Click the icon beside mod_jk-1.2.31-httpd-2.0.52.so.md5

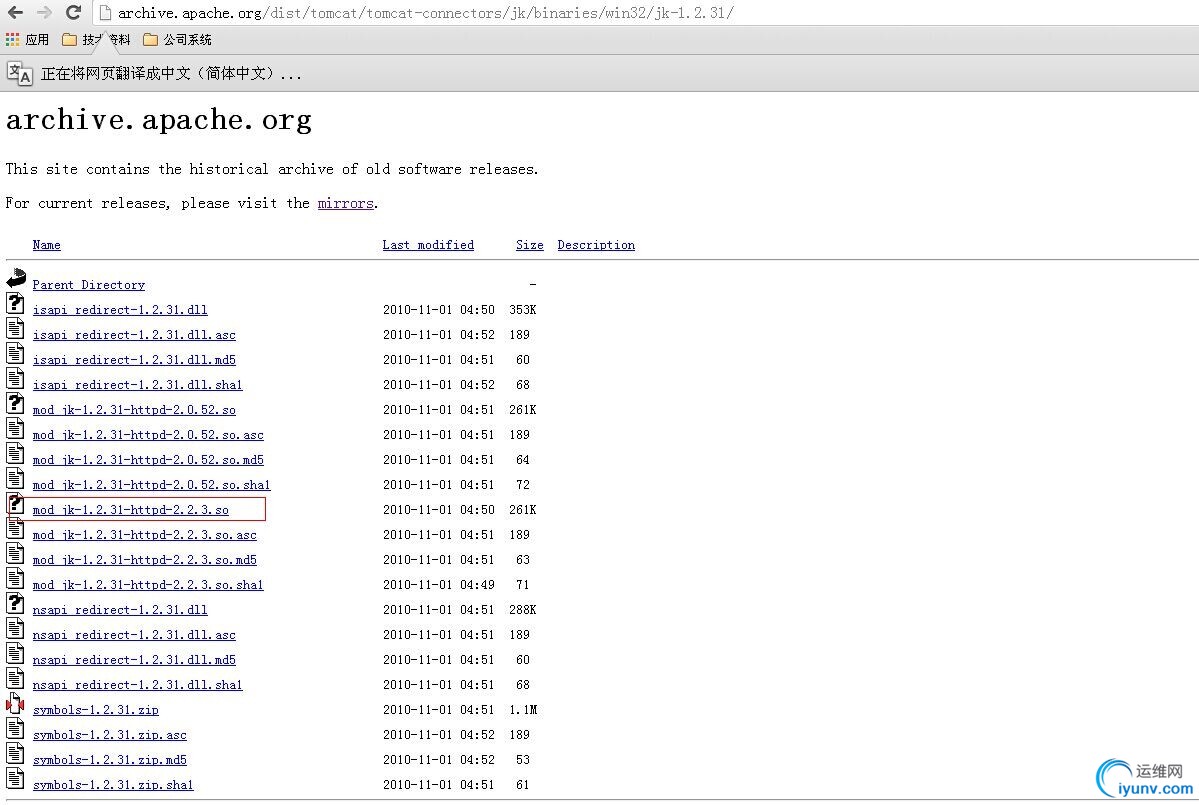coord(15,453)
